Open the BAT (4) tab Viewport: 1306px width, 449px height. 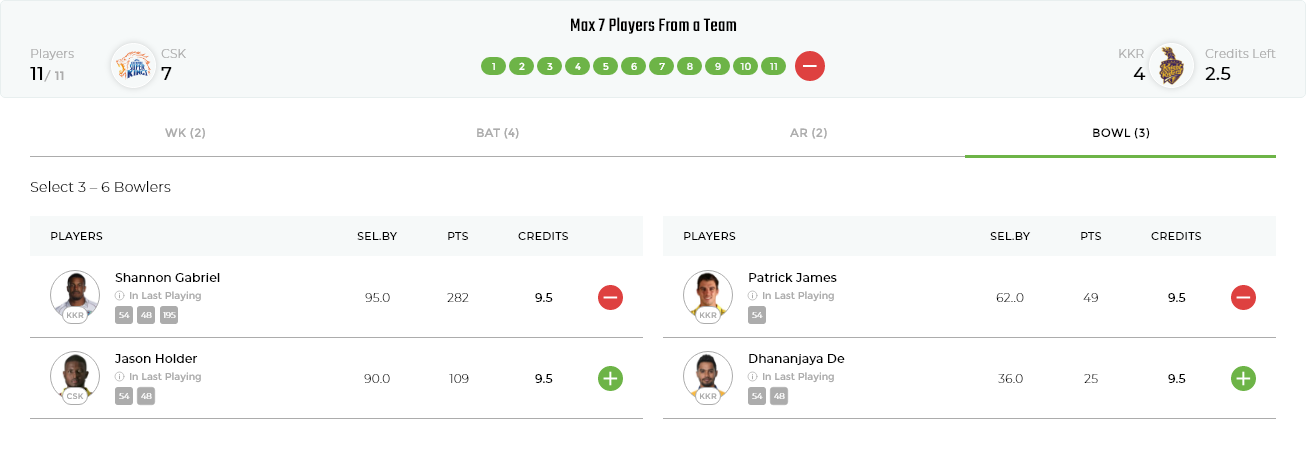[497, 133]
